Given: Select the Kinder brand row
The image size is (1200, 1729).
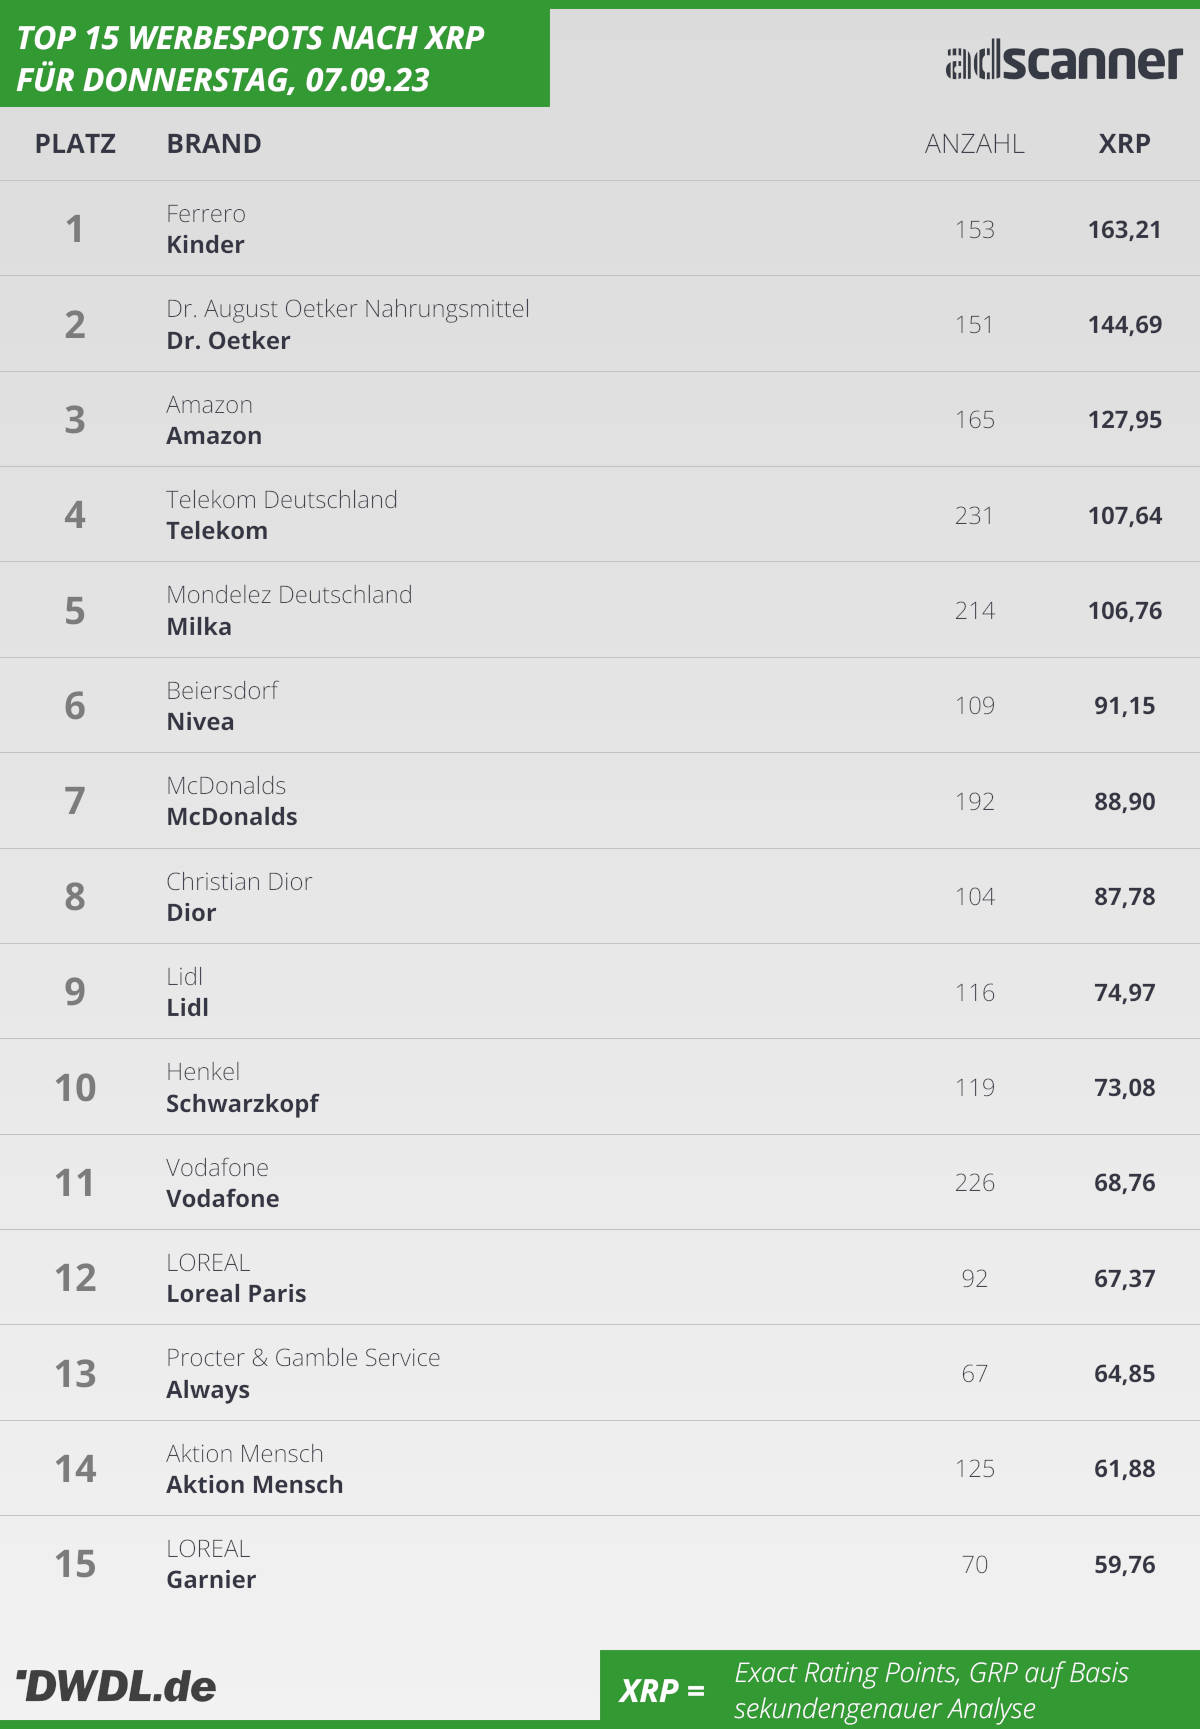Looking at the screenshot, I should coord(600,228).
